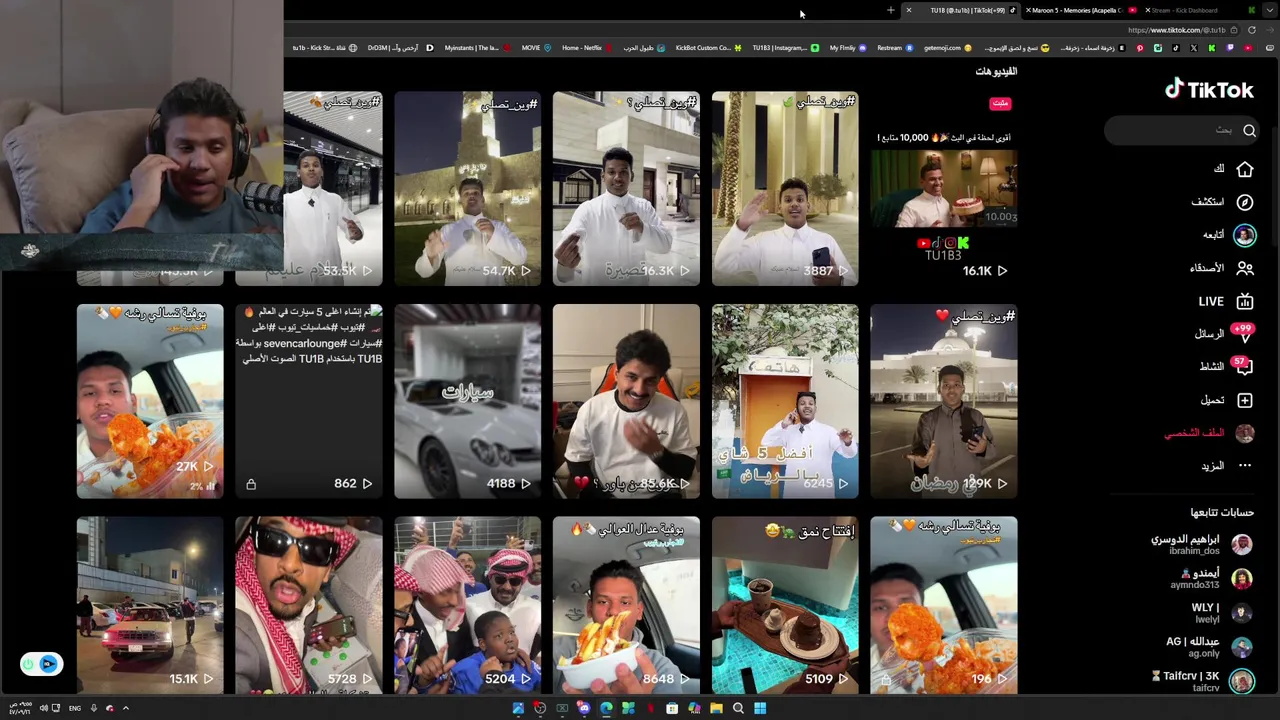1280x720 pixels.
Task: Open followed account taifcrv
Action: point(1203,681)
